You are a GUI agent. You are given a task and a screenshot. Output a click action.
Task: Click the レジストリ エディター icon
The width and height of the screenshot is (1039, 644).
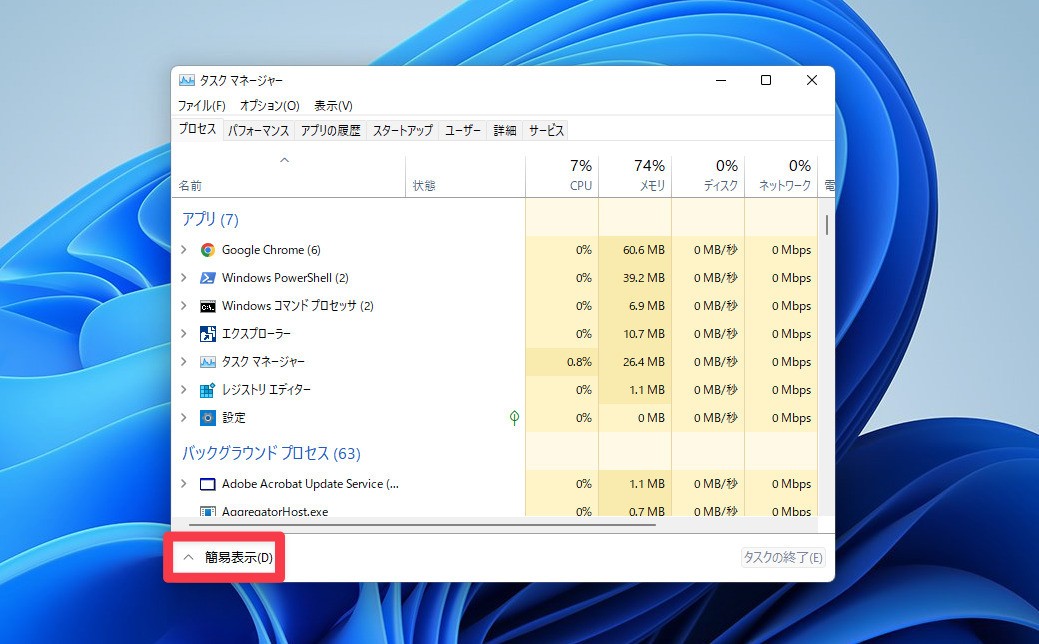click(x=207, y=390)
